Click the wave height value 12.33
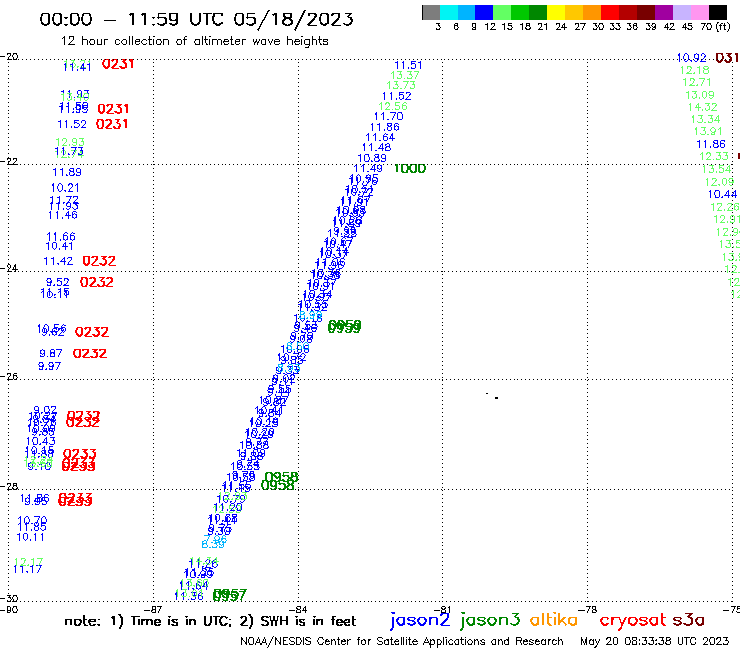This screenshot has height=650, width=740. click(x=714, y=156)
